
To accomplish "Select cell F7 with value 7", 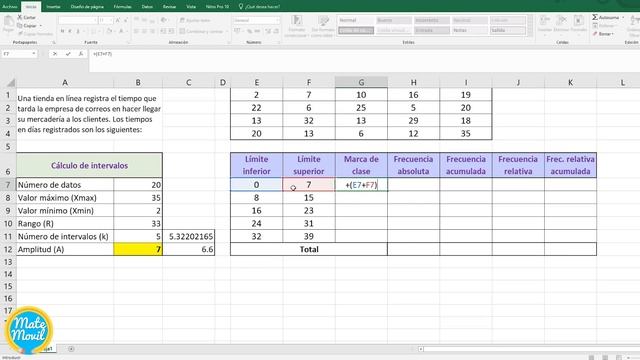I will 309,185.
